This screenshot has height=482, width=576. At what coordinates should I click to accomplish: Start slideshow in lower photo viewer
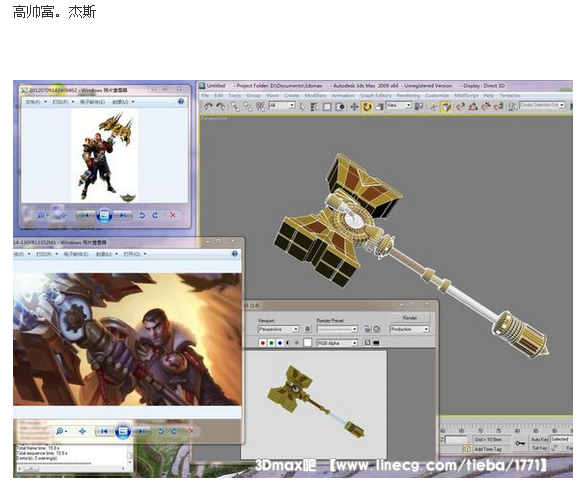click(x=123, y=431)
